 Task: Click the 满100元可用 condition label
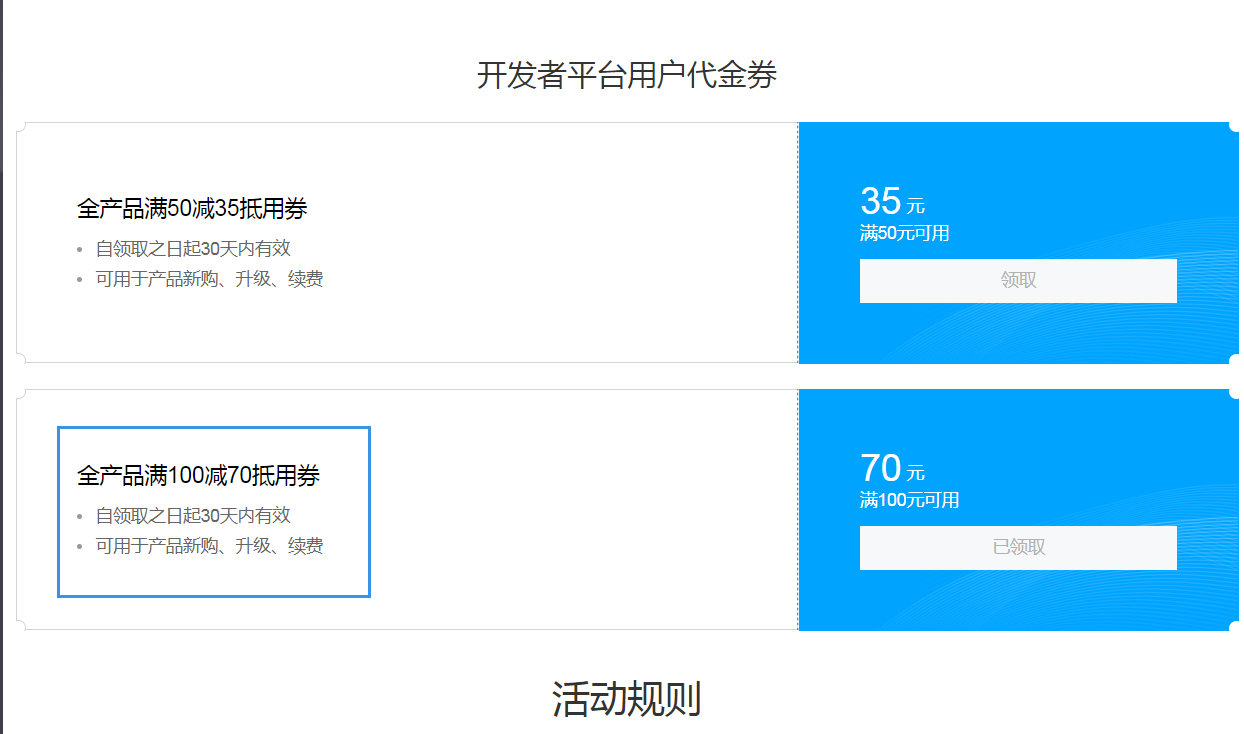(x=909, y=501)
